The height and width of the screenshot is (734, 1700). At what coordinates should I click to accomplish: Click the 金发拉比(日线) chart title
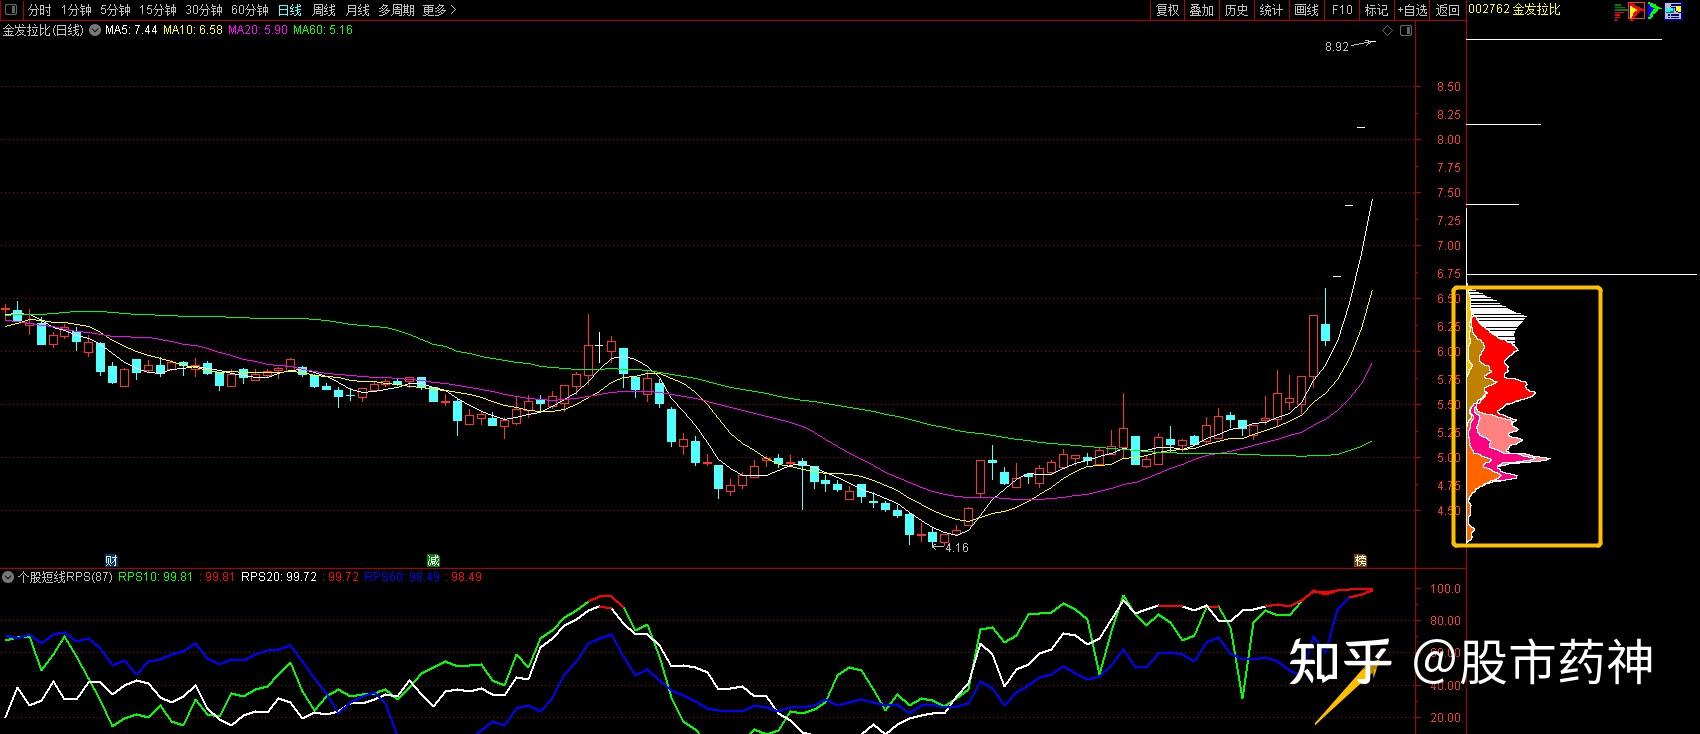coord(44,30)
